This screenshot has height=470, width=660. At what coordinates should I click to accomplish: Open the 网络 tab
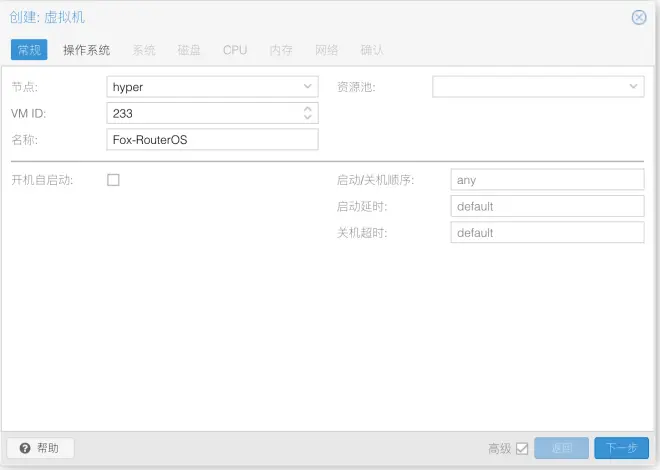[x=327, y=50]
